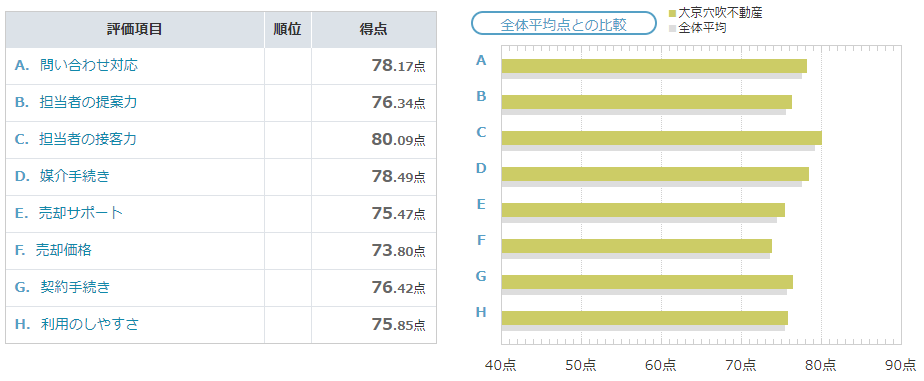
Task: Click the 大京穴吹不動産 legend color square
Action: (673, 13)
